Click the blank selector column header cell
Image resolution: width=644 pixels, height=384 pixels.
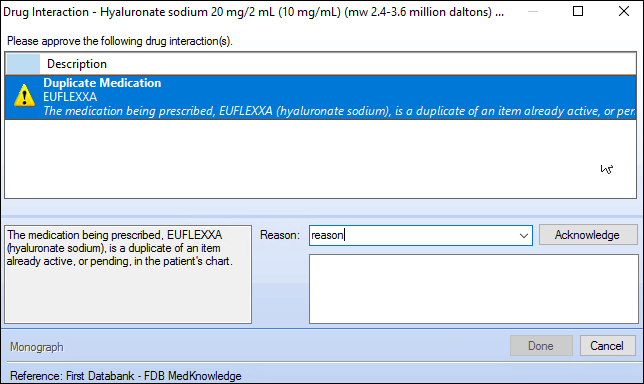(x=23, y=64)
